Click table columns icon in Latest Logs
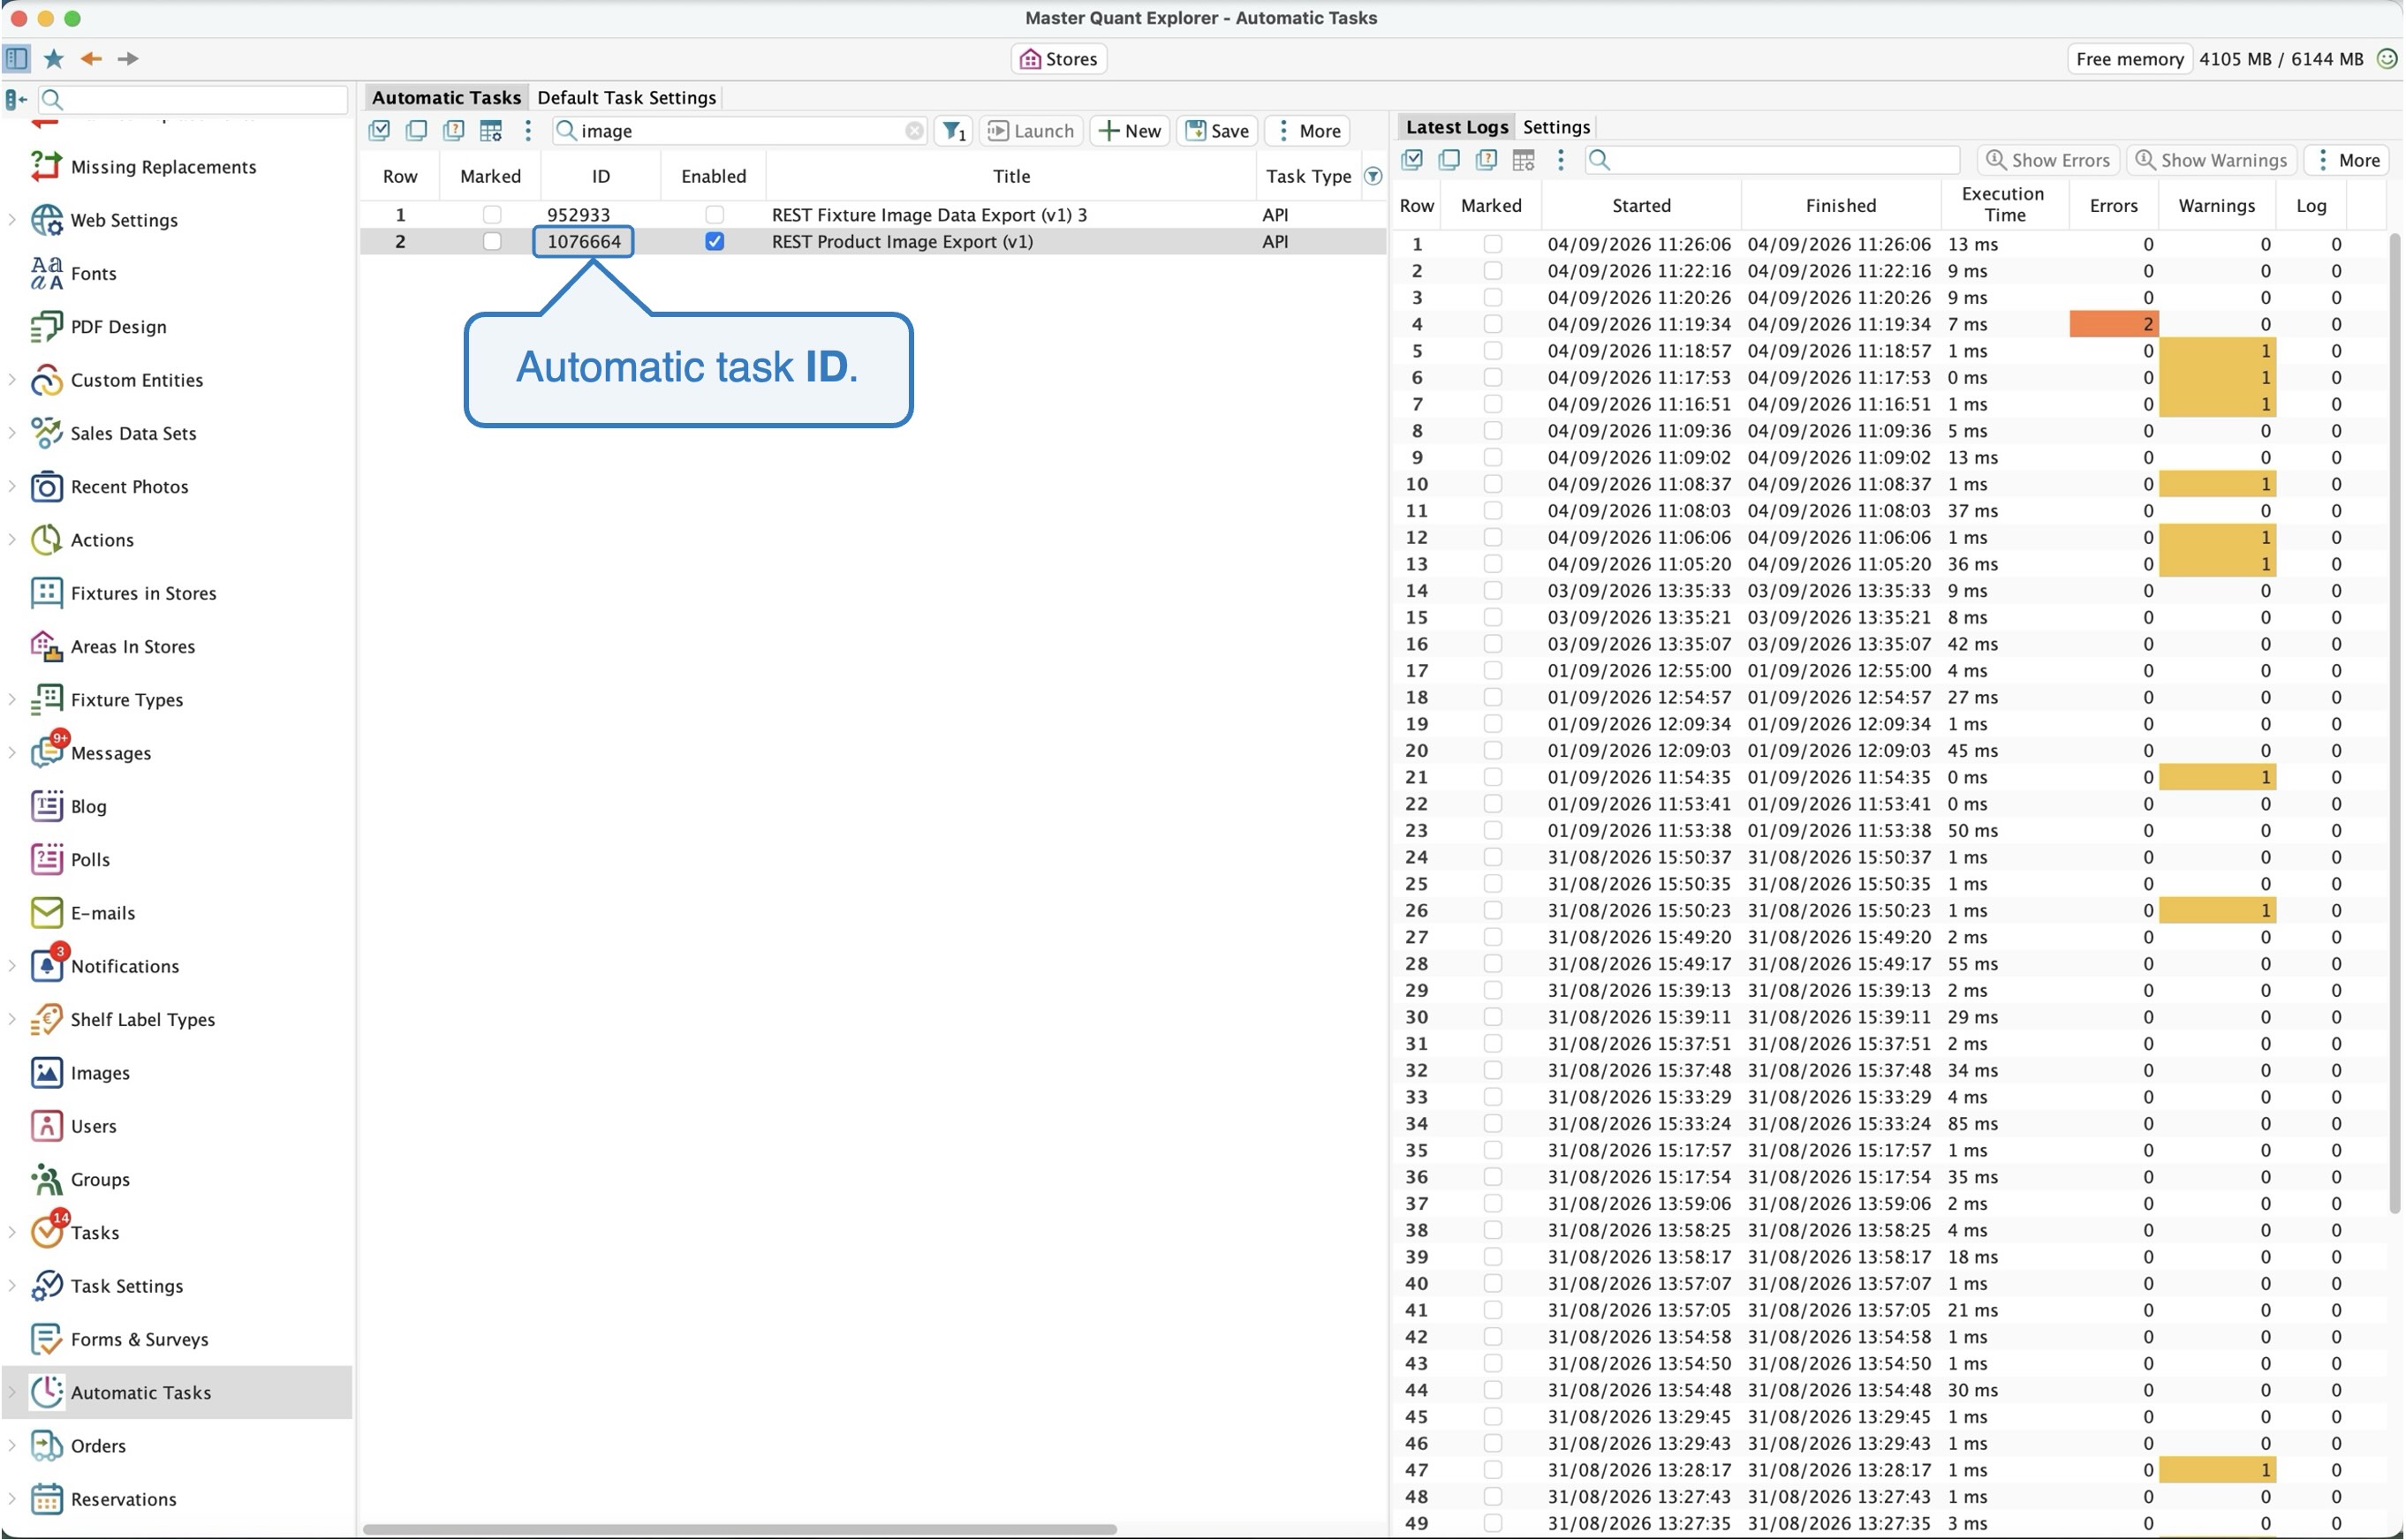2406x1540 pixels. click(x=1523, y=160)
